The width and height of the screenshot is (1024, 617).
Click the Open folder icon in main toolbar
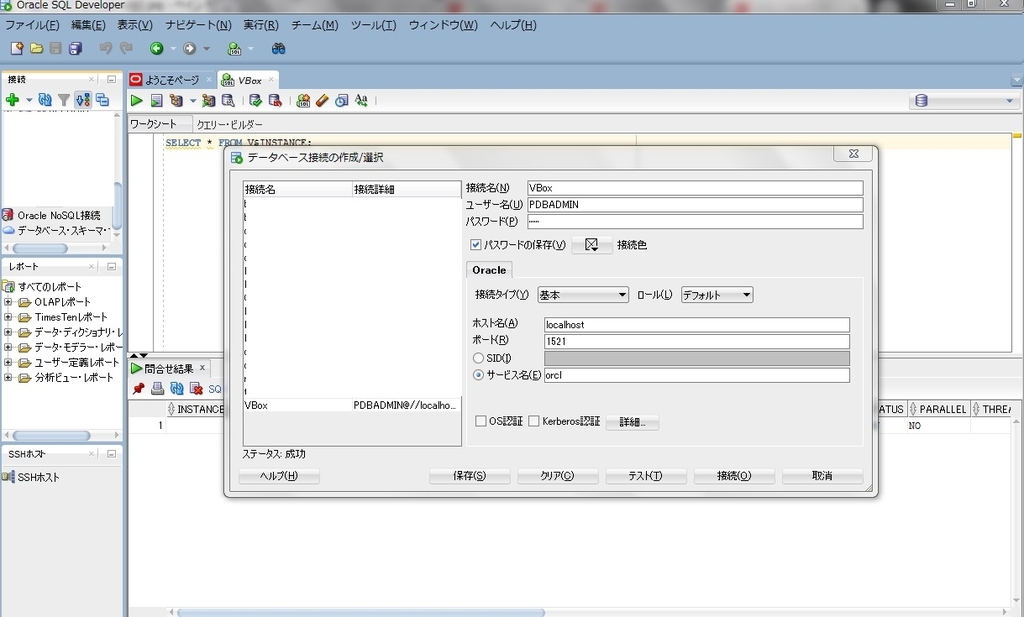[x=37, y=48]
